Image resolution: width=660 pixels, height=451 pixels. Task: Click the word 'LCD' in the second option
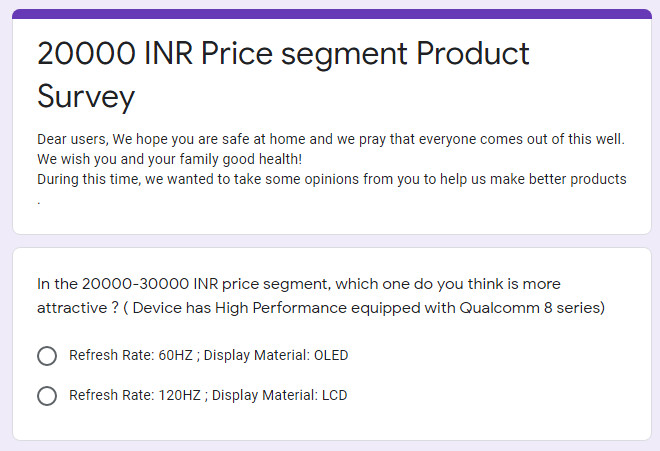(335, 395)
